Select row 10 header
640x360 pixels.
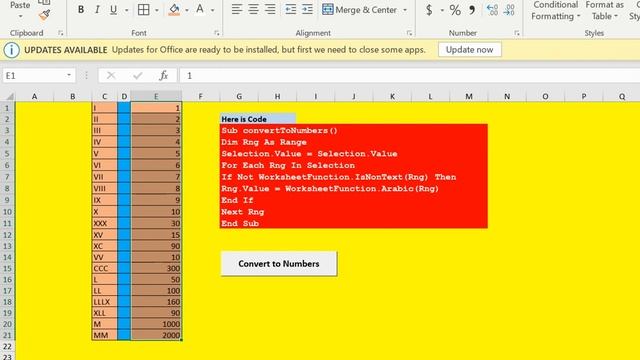[x=7, y=212]
